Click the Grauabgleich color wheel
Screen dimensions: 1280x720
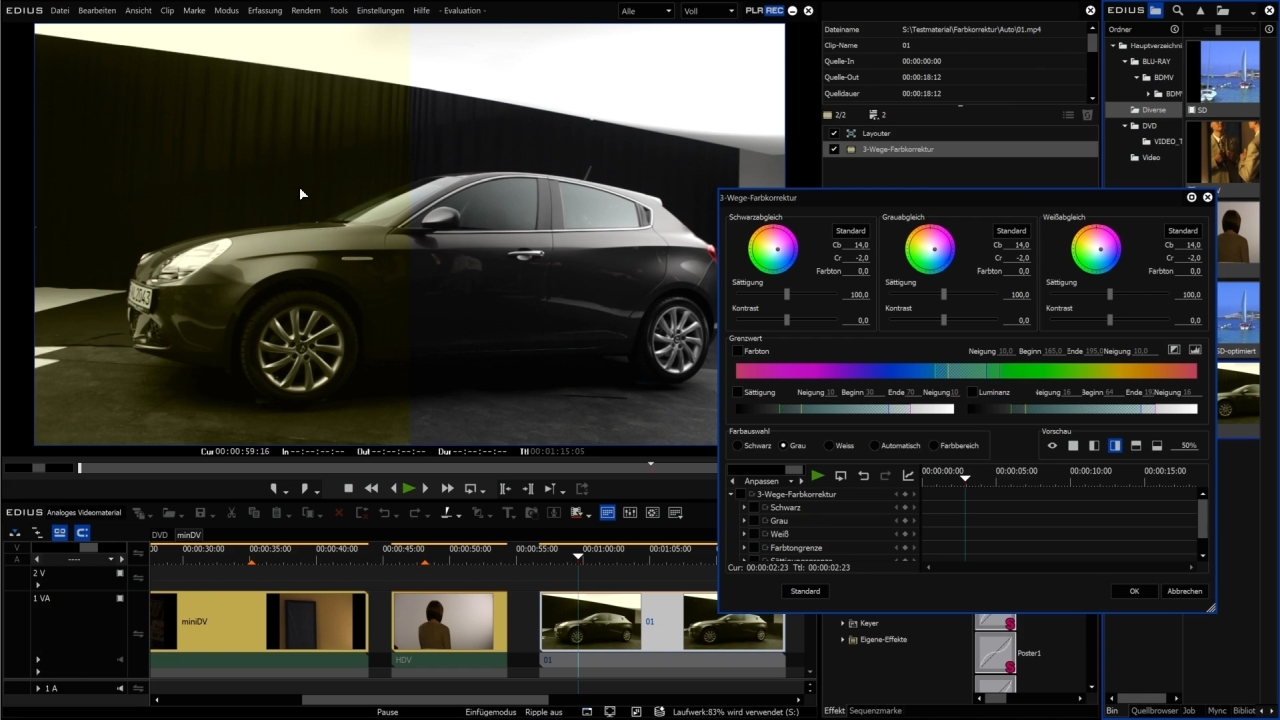click(x=930, y=249)
